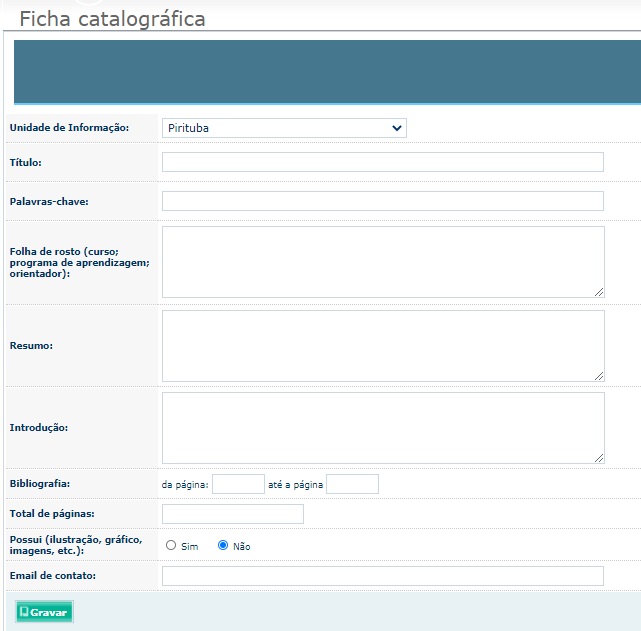Click the resize grip of the Resumo textarea
This screenshot has width=641, height=631.
(599, 376)
